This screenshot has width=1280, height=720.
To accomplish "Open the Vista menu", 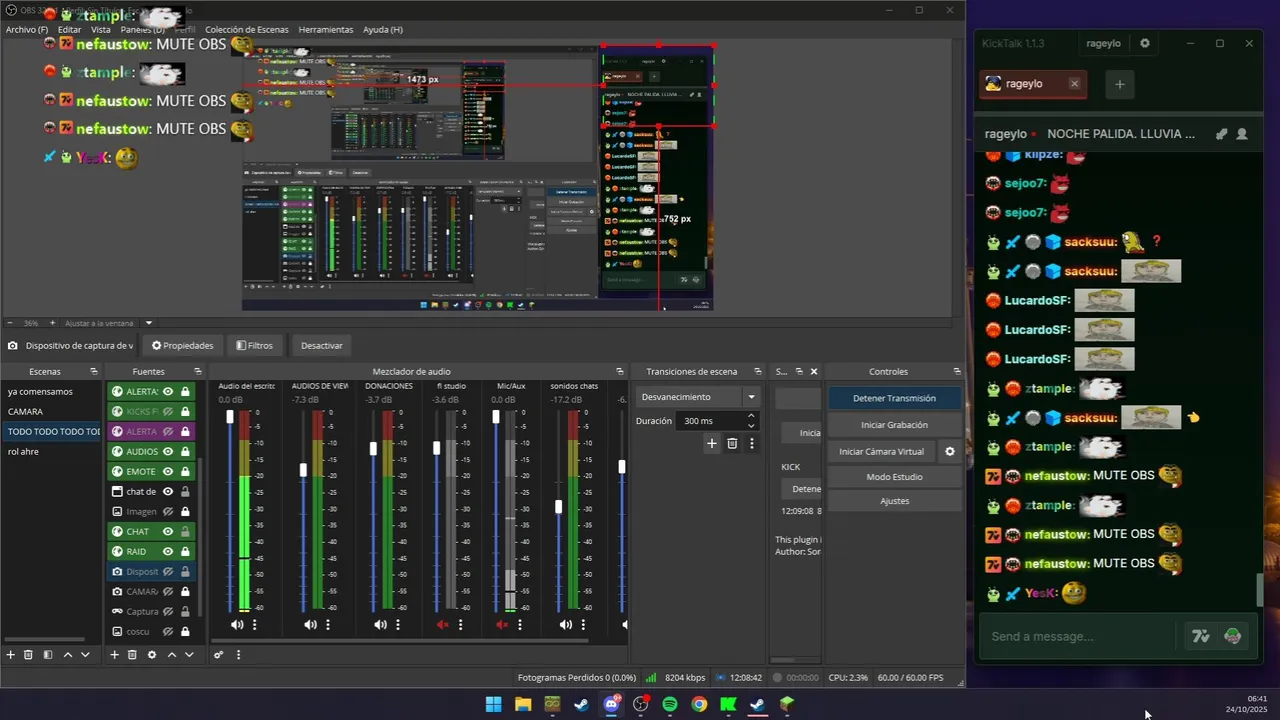I will (x=101, y=30).
